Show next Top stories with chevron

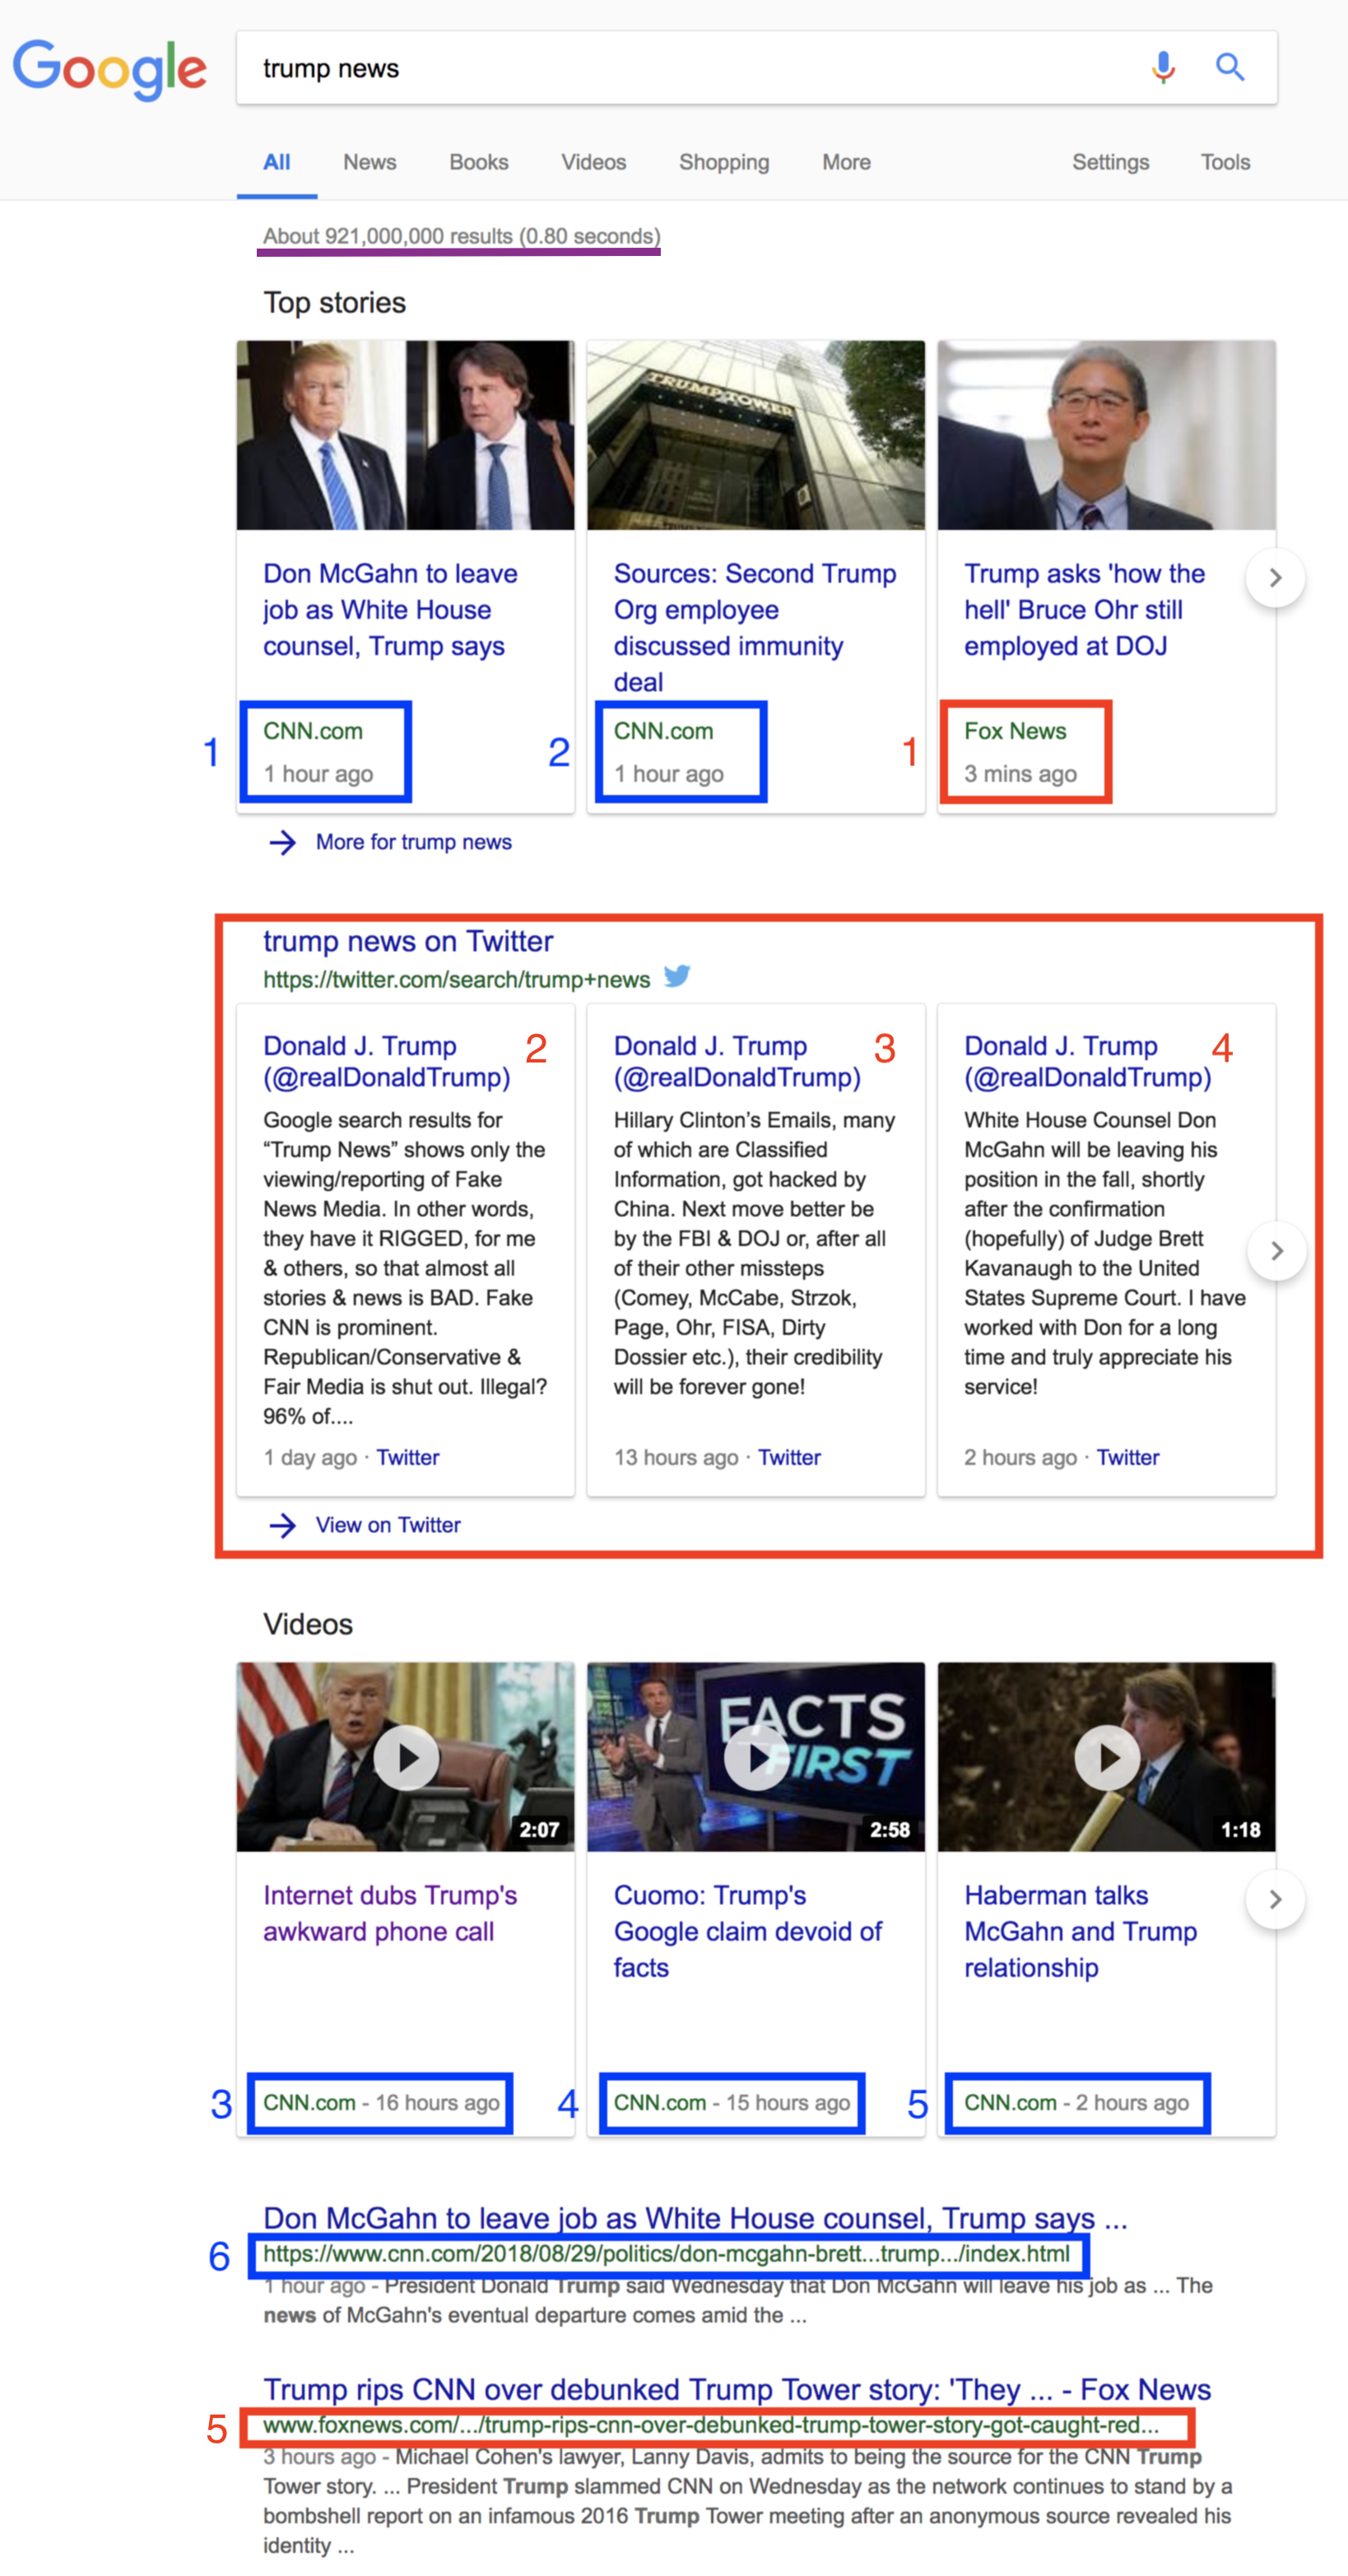pyautogui.click(x=1275, y=577)
